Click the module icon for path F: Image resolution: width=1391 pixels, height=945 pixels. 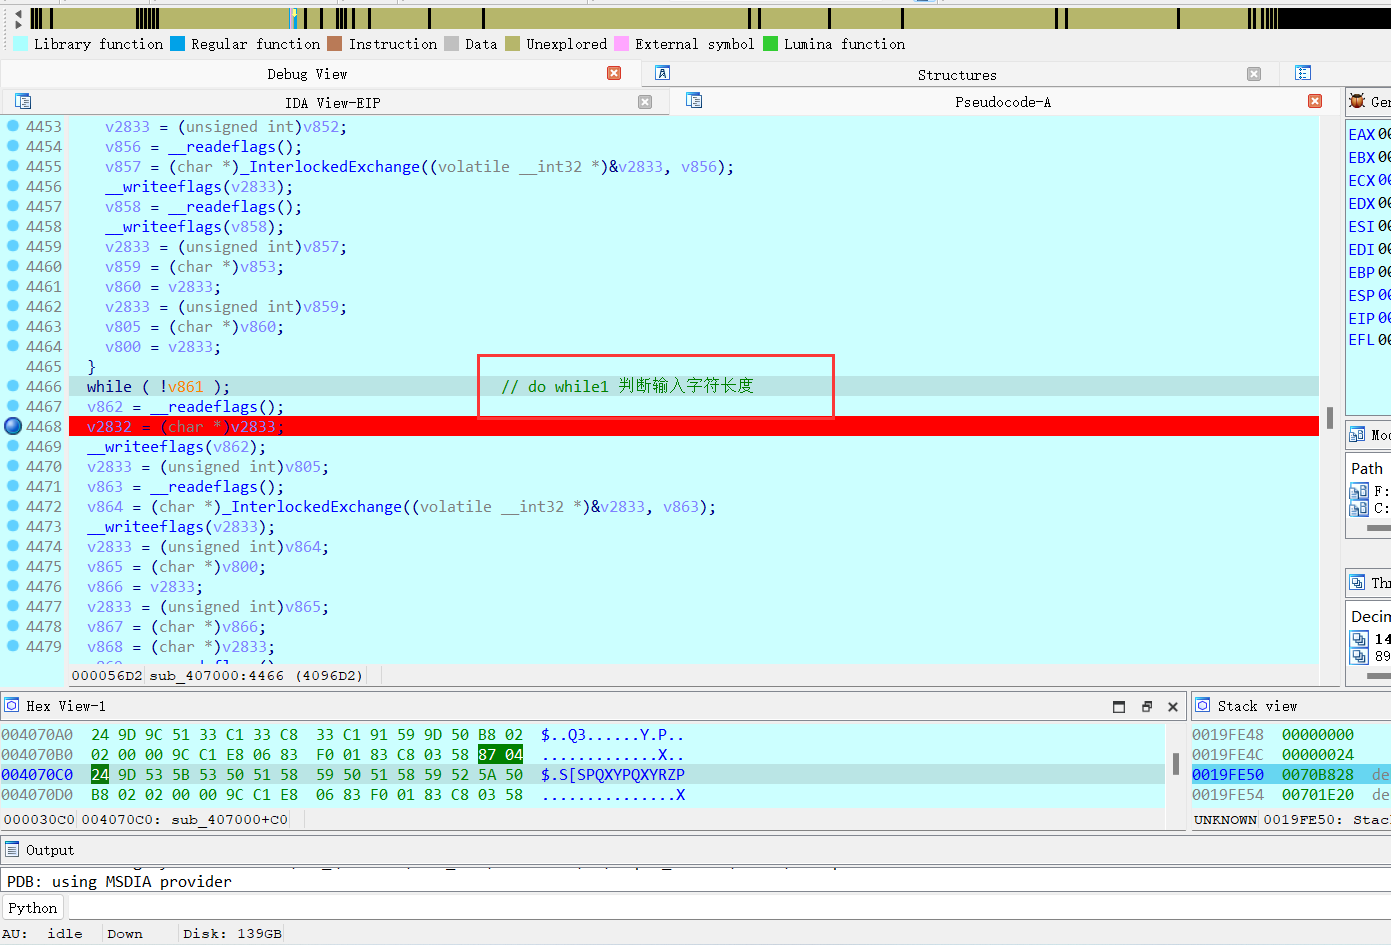click(x=1359, y=491)
